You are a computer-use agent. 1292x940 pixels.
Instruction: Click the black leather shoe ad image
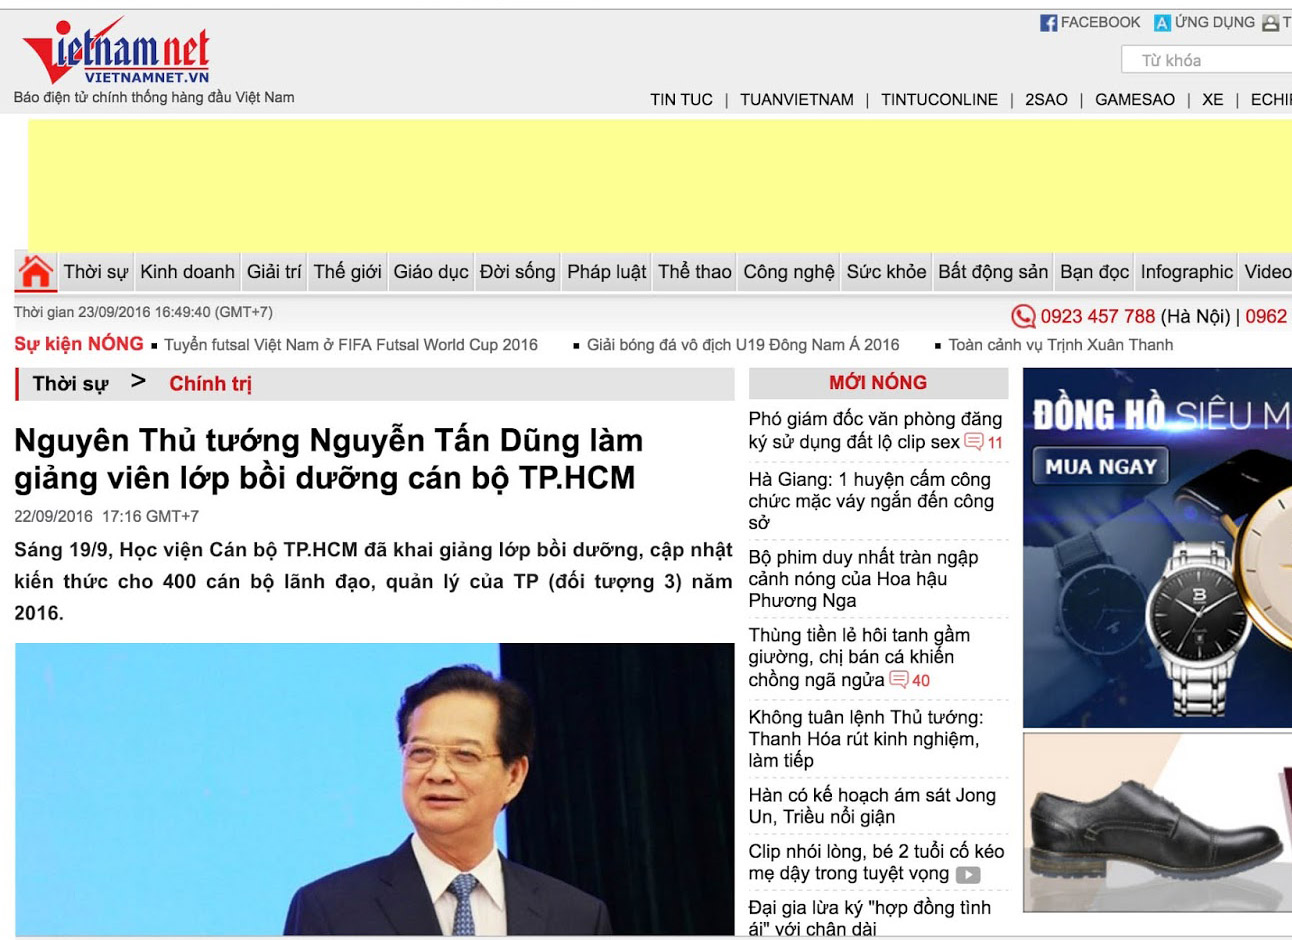[x=1157, y=822]
